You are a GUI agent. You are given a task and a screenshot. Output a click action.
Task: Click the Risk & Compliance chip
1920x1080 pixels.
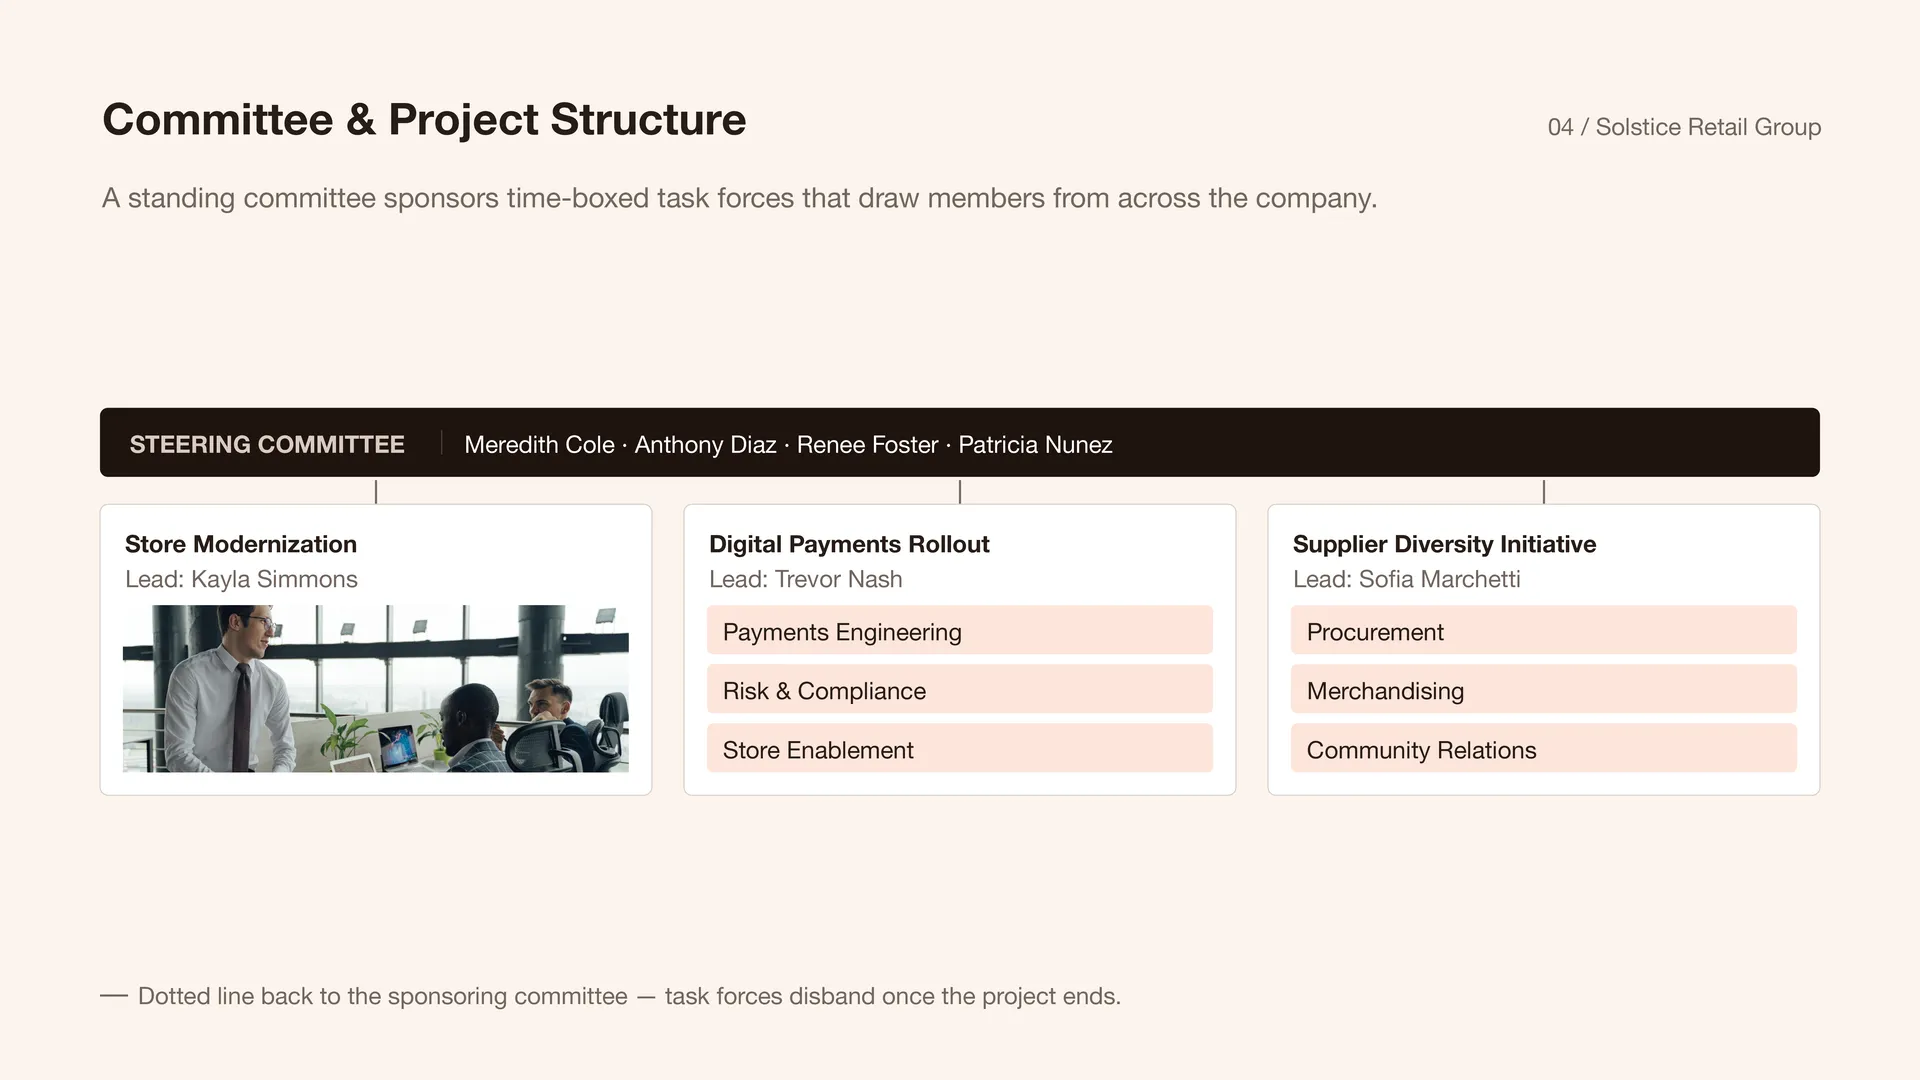point(960,689)
